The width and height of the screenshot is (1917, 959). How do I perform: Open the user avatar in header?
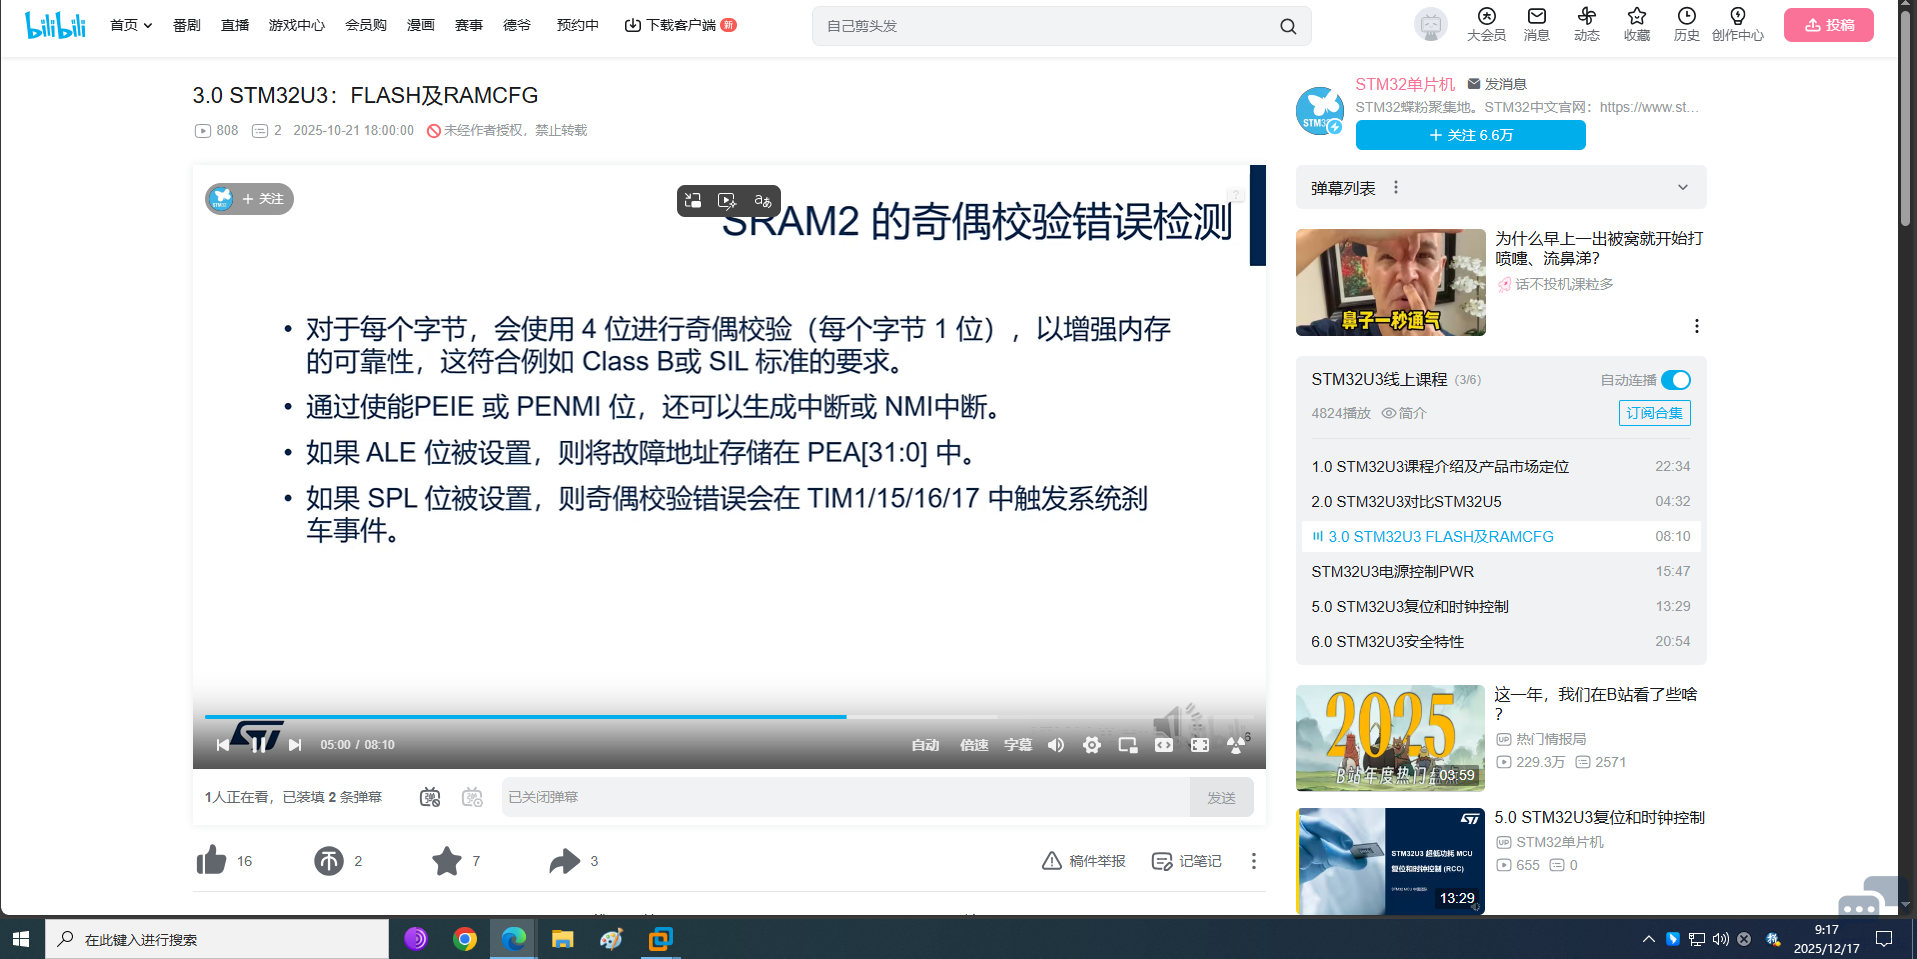[x=1430, y=24]
